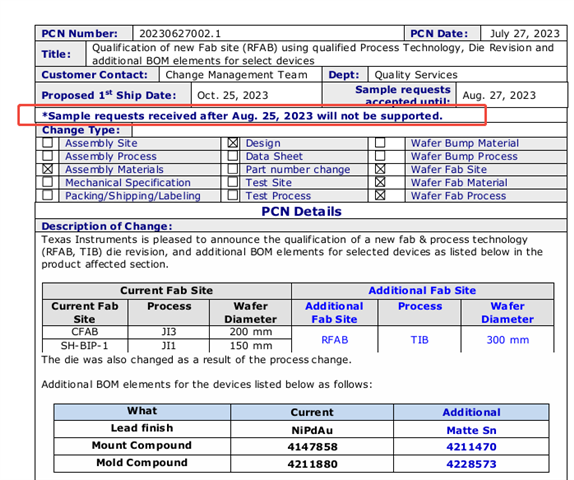The image size is (574, 480).
Task: Click the Change Type label
Action: coord(81,130)
